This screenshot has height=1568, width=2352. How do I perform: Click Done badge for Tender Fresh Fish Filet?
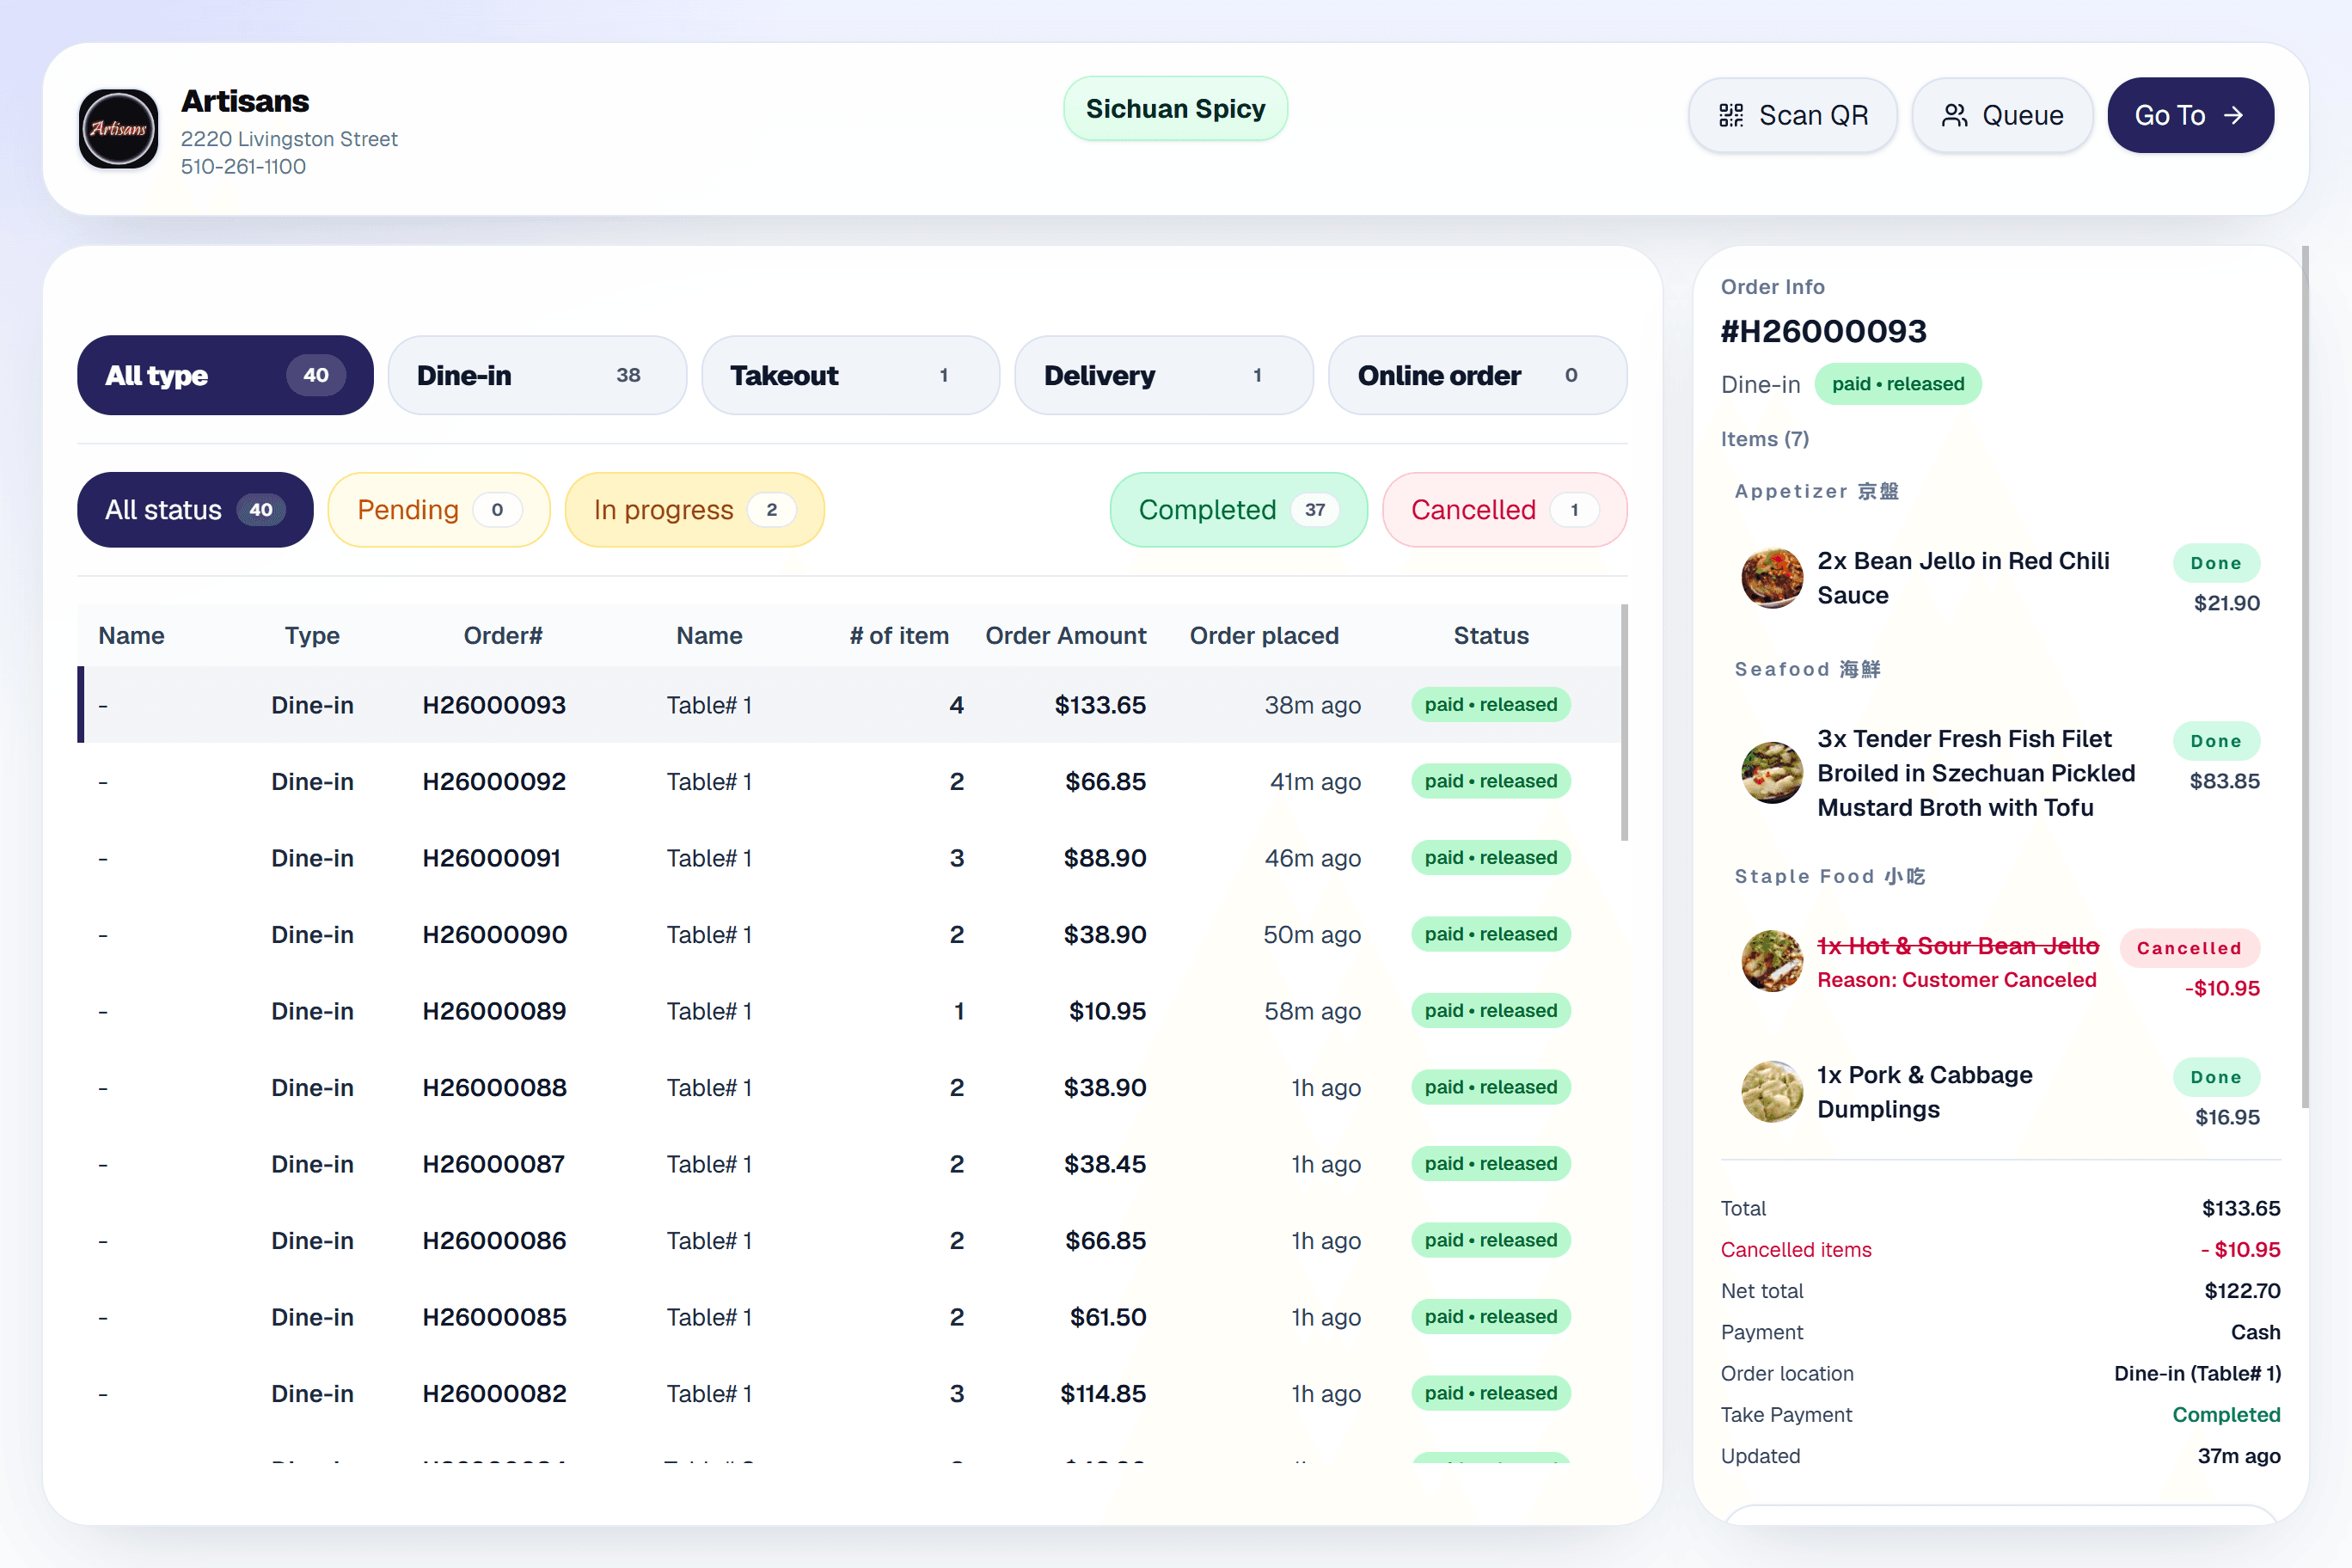pos(2216,741)
